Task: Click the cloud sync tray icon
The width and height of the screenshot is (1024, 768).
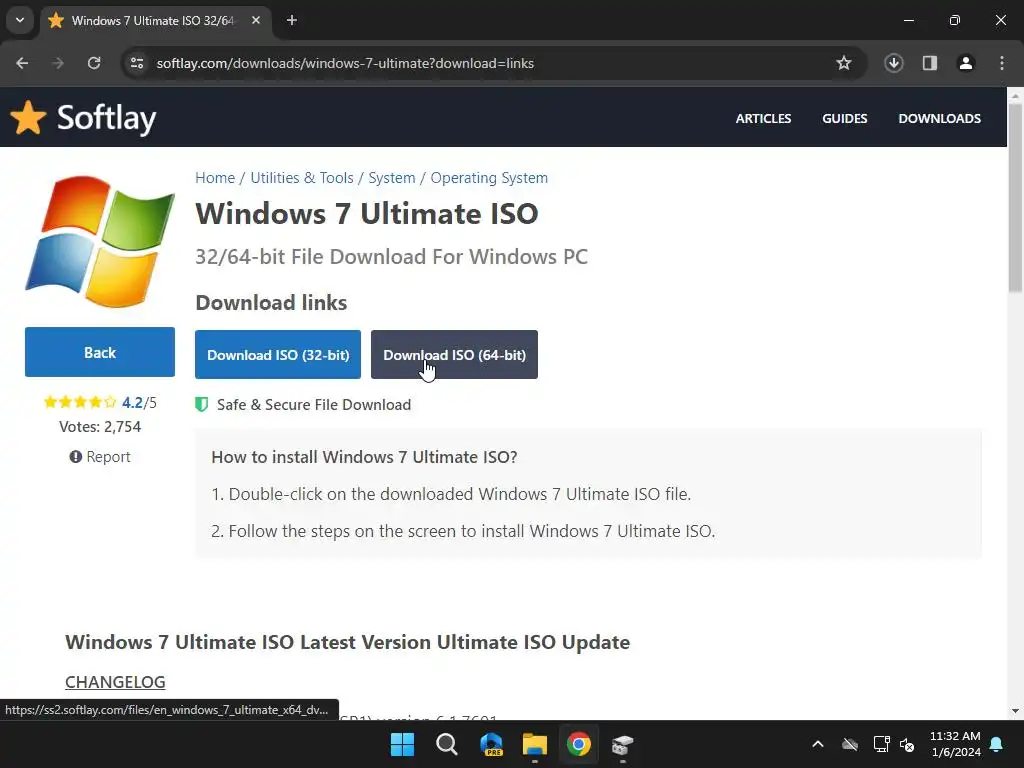Action: pyautogui.click(x=850, y=744)
